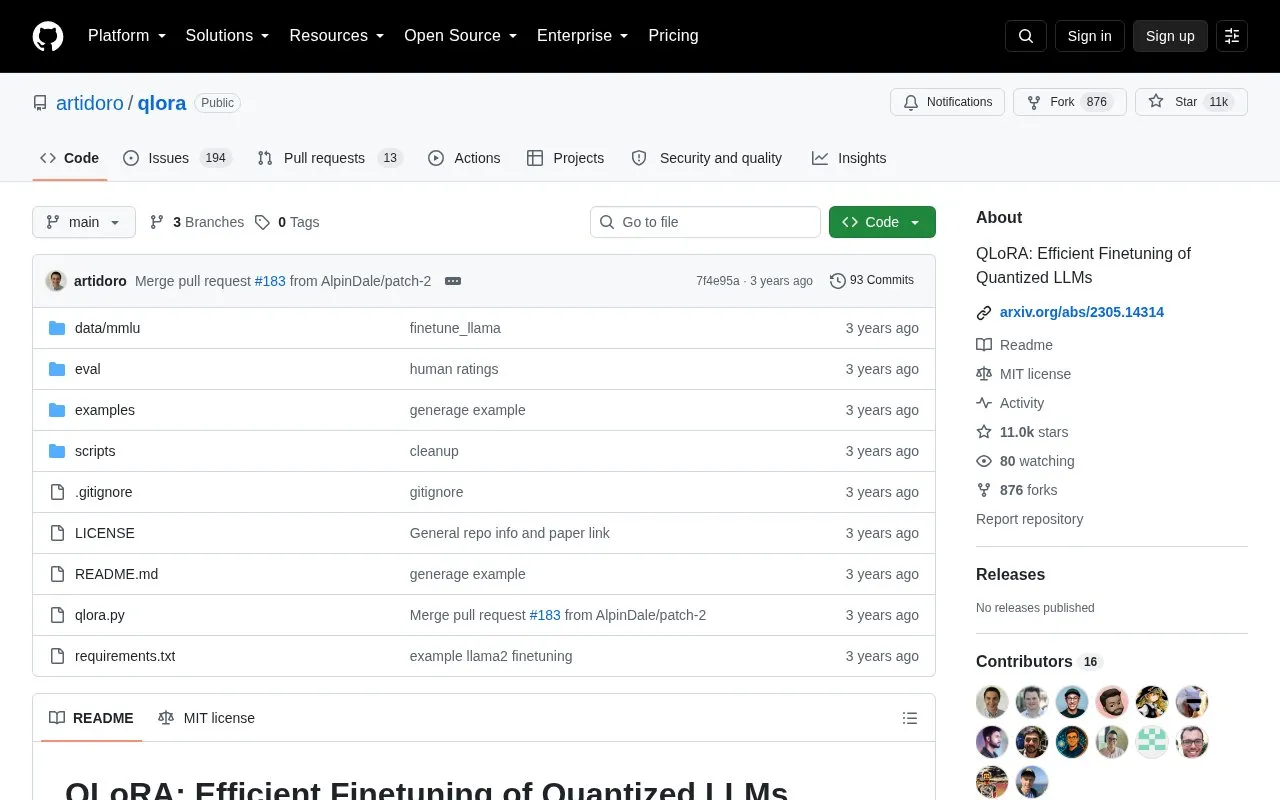Screen dimensions: 1280x800
Task: Click the Notifications bell button
Action: (947, 102)
